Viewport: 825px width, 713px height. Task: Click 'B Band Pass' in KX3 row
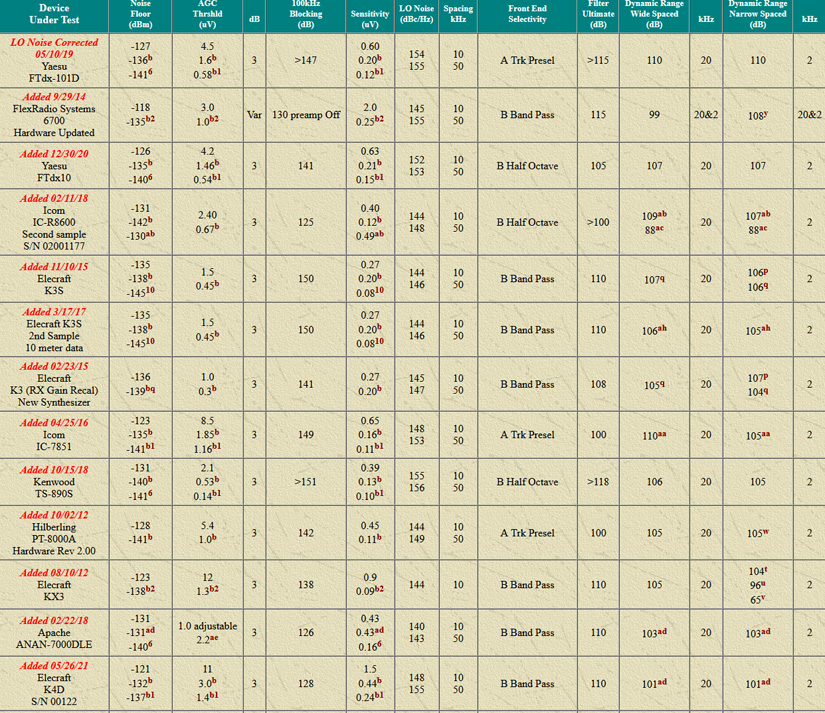pyautogui.click(x=527, y=585)
